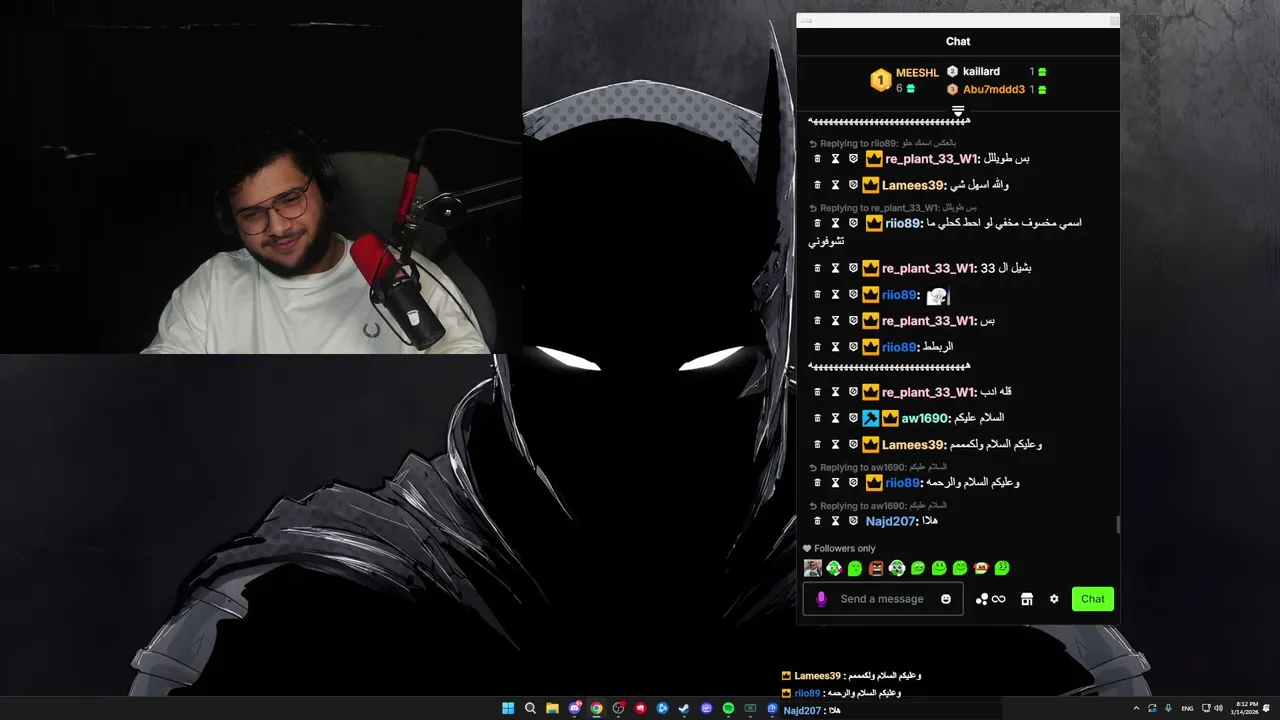Collapse the gift leaderboard arrow
1280x720 pixels.
point(958,111)
